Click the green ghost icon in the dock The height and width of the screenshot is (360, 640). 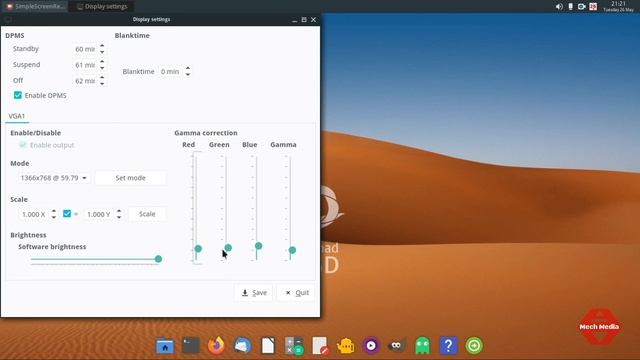(x=422, y=346)
